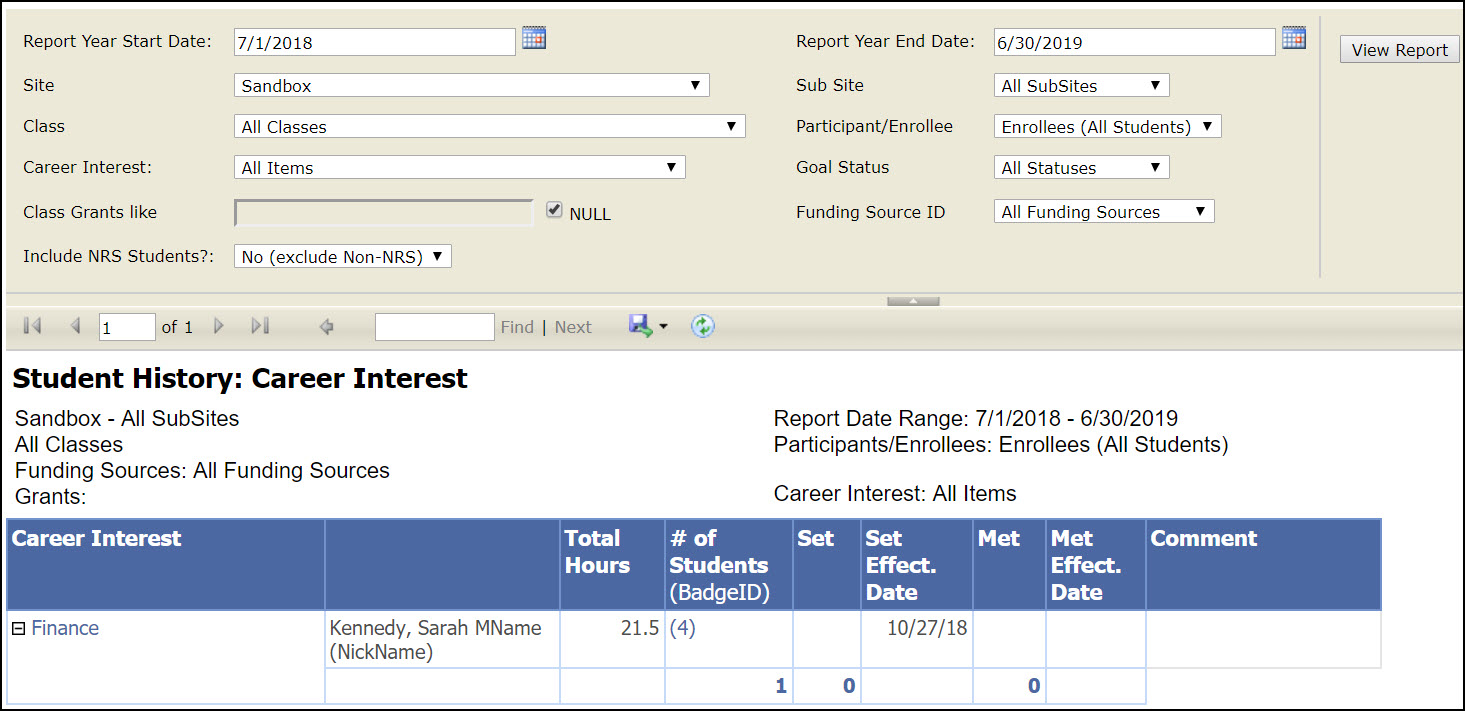Collapse the parameters pane with the splitter arrow
This screenshot has width=1465, height=711.
[x=913, y=301]
